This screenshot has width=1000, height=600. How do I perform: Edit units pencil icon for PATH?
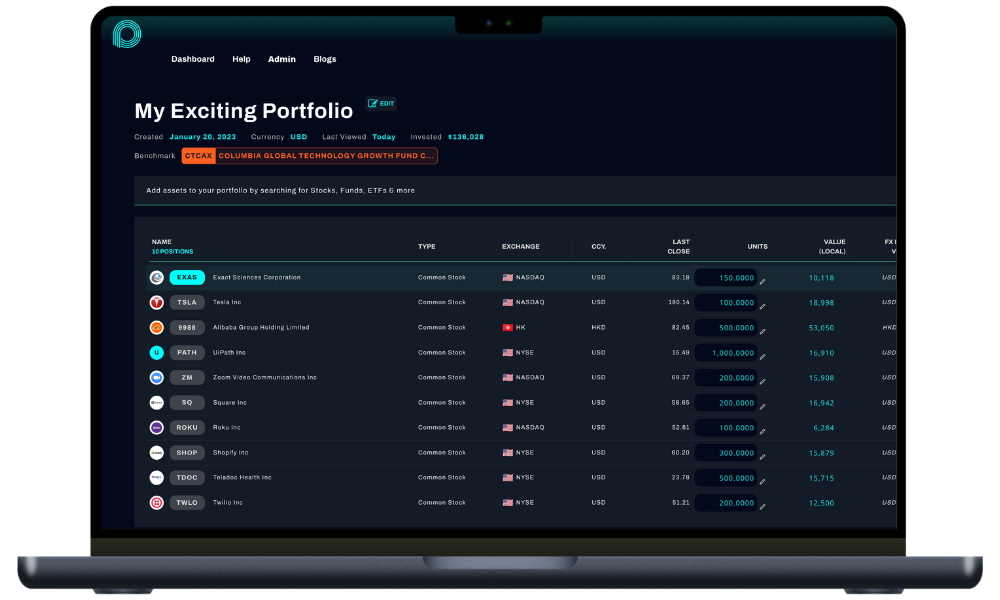762,356
